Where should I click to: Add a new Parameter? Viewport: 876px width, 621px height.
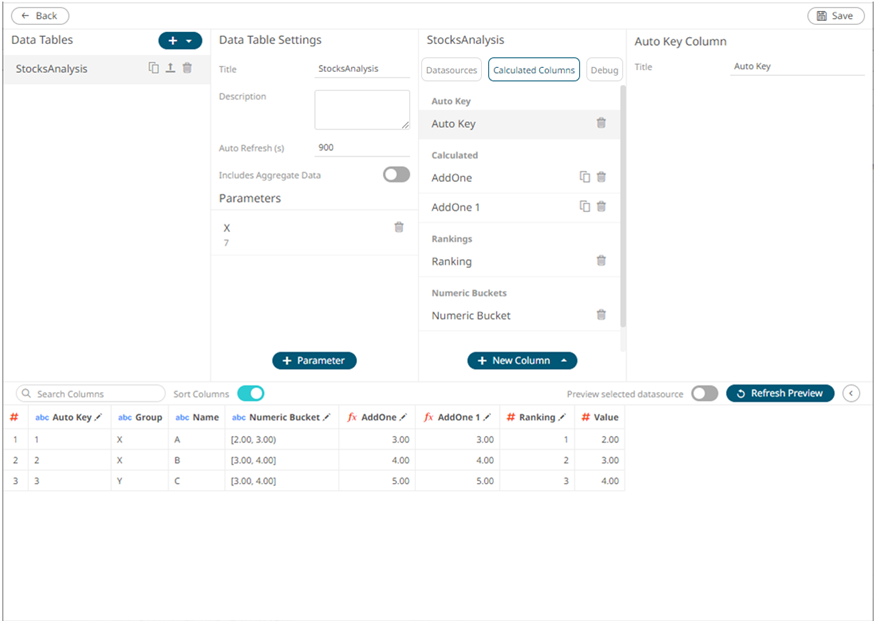314,360
